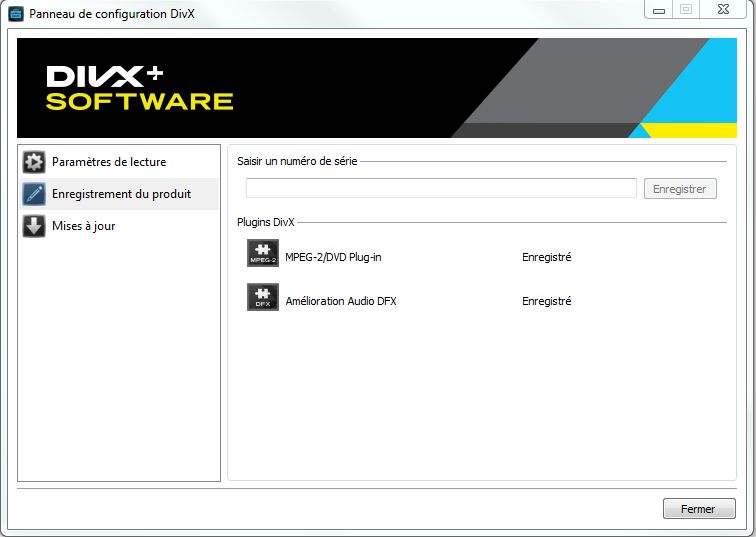
Task: Click the download arrow icon for Mises à jour
Action: click(x=34, y=226)
